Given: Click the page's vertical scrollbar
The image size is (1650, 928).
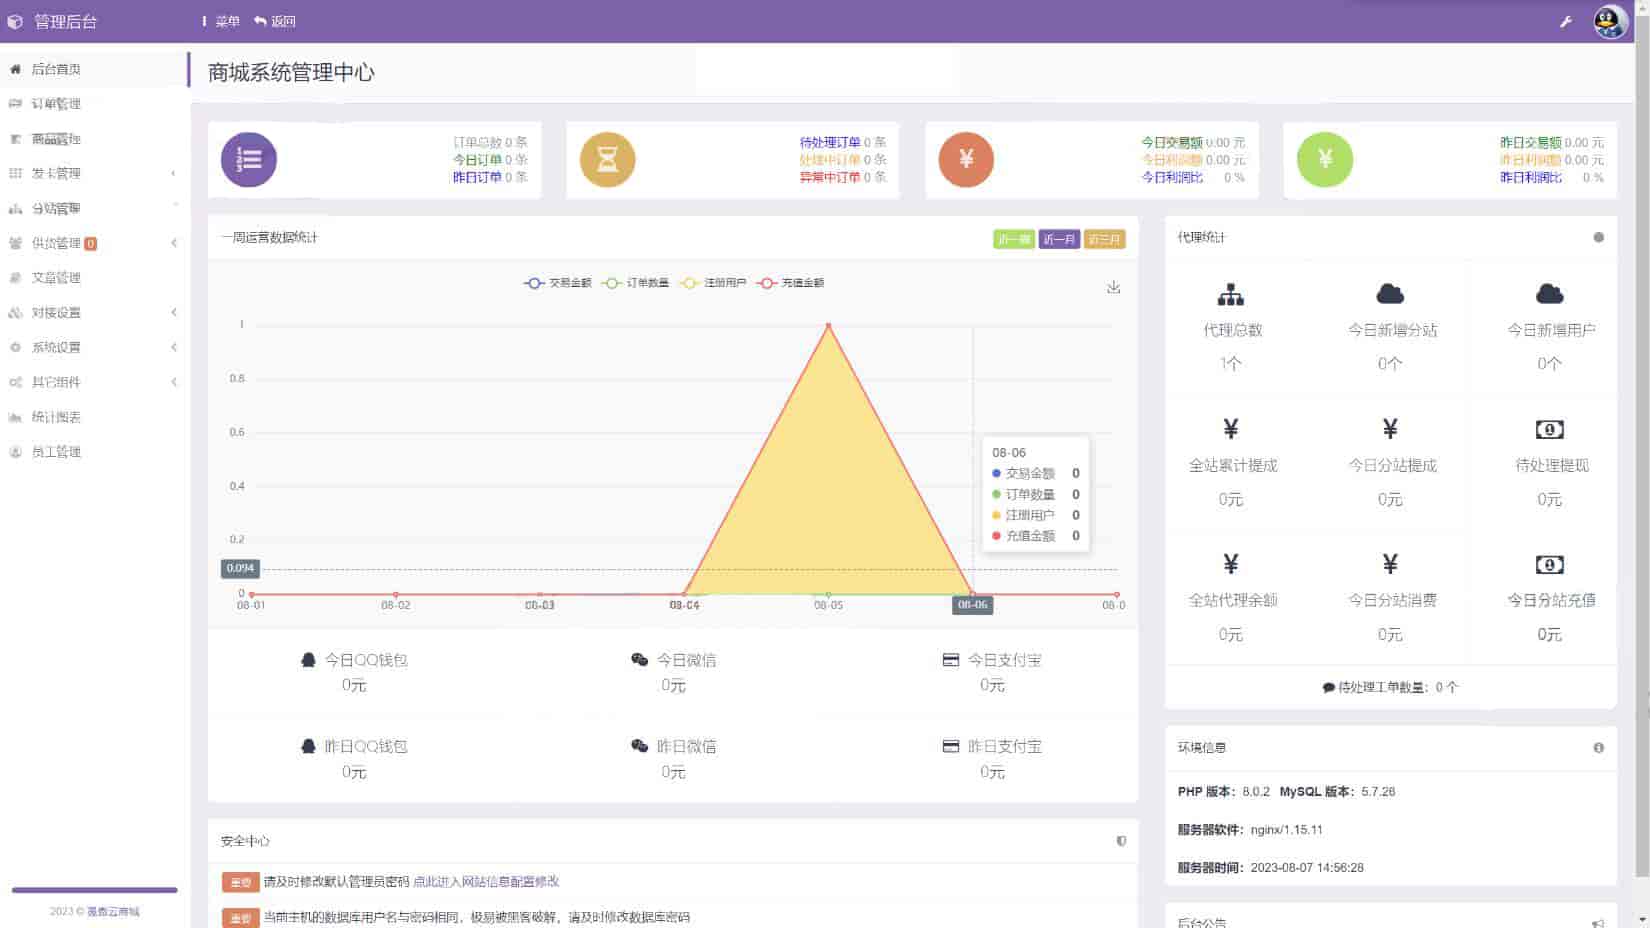Looking at the screenshot, I should (1642, 400).
